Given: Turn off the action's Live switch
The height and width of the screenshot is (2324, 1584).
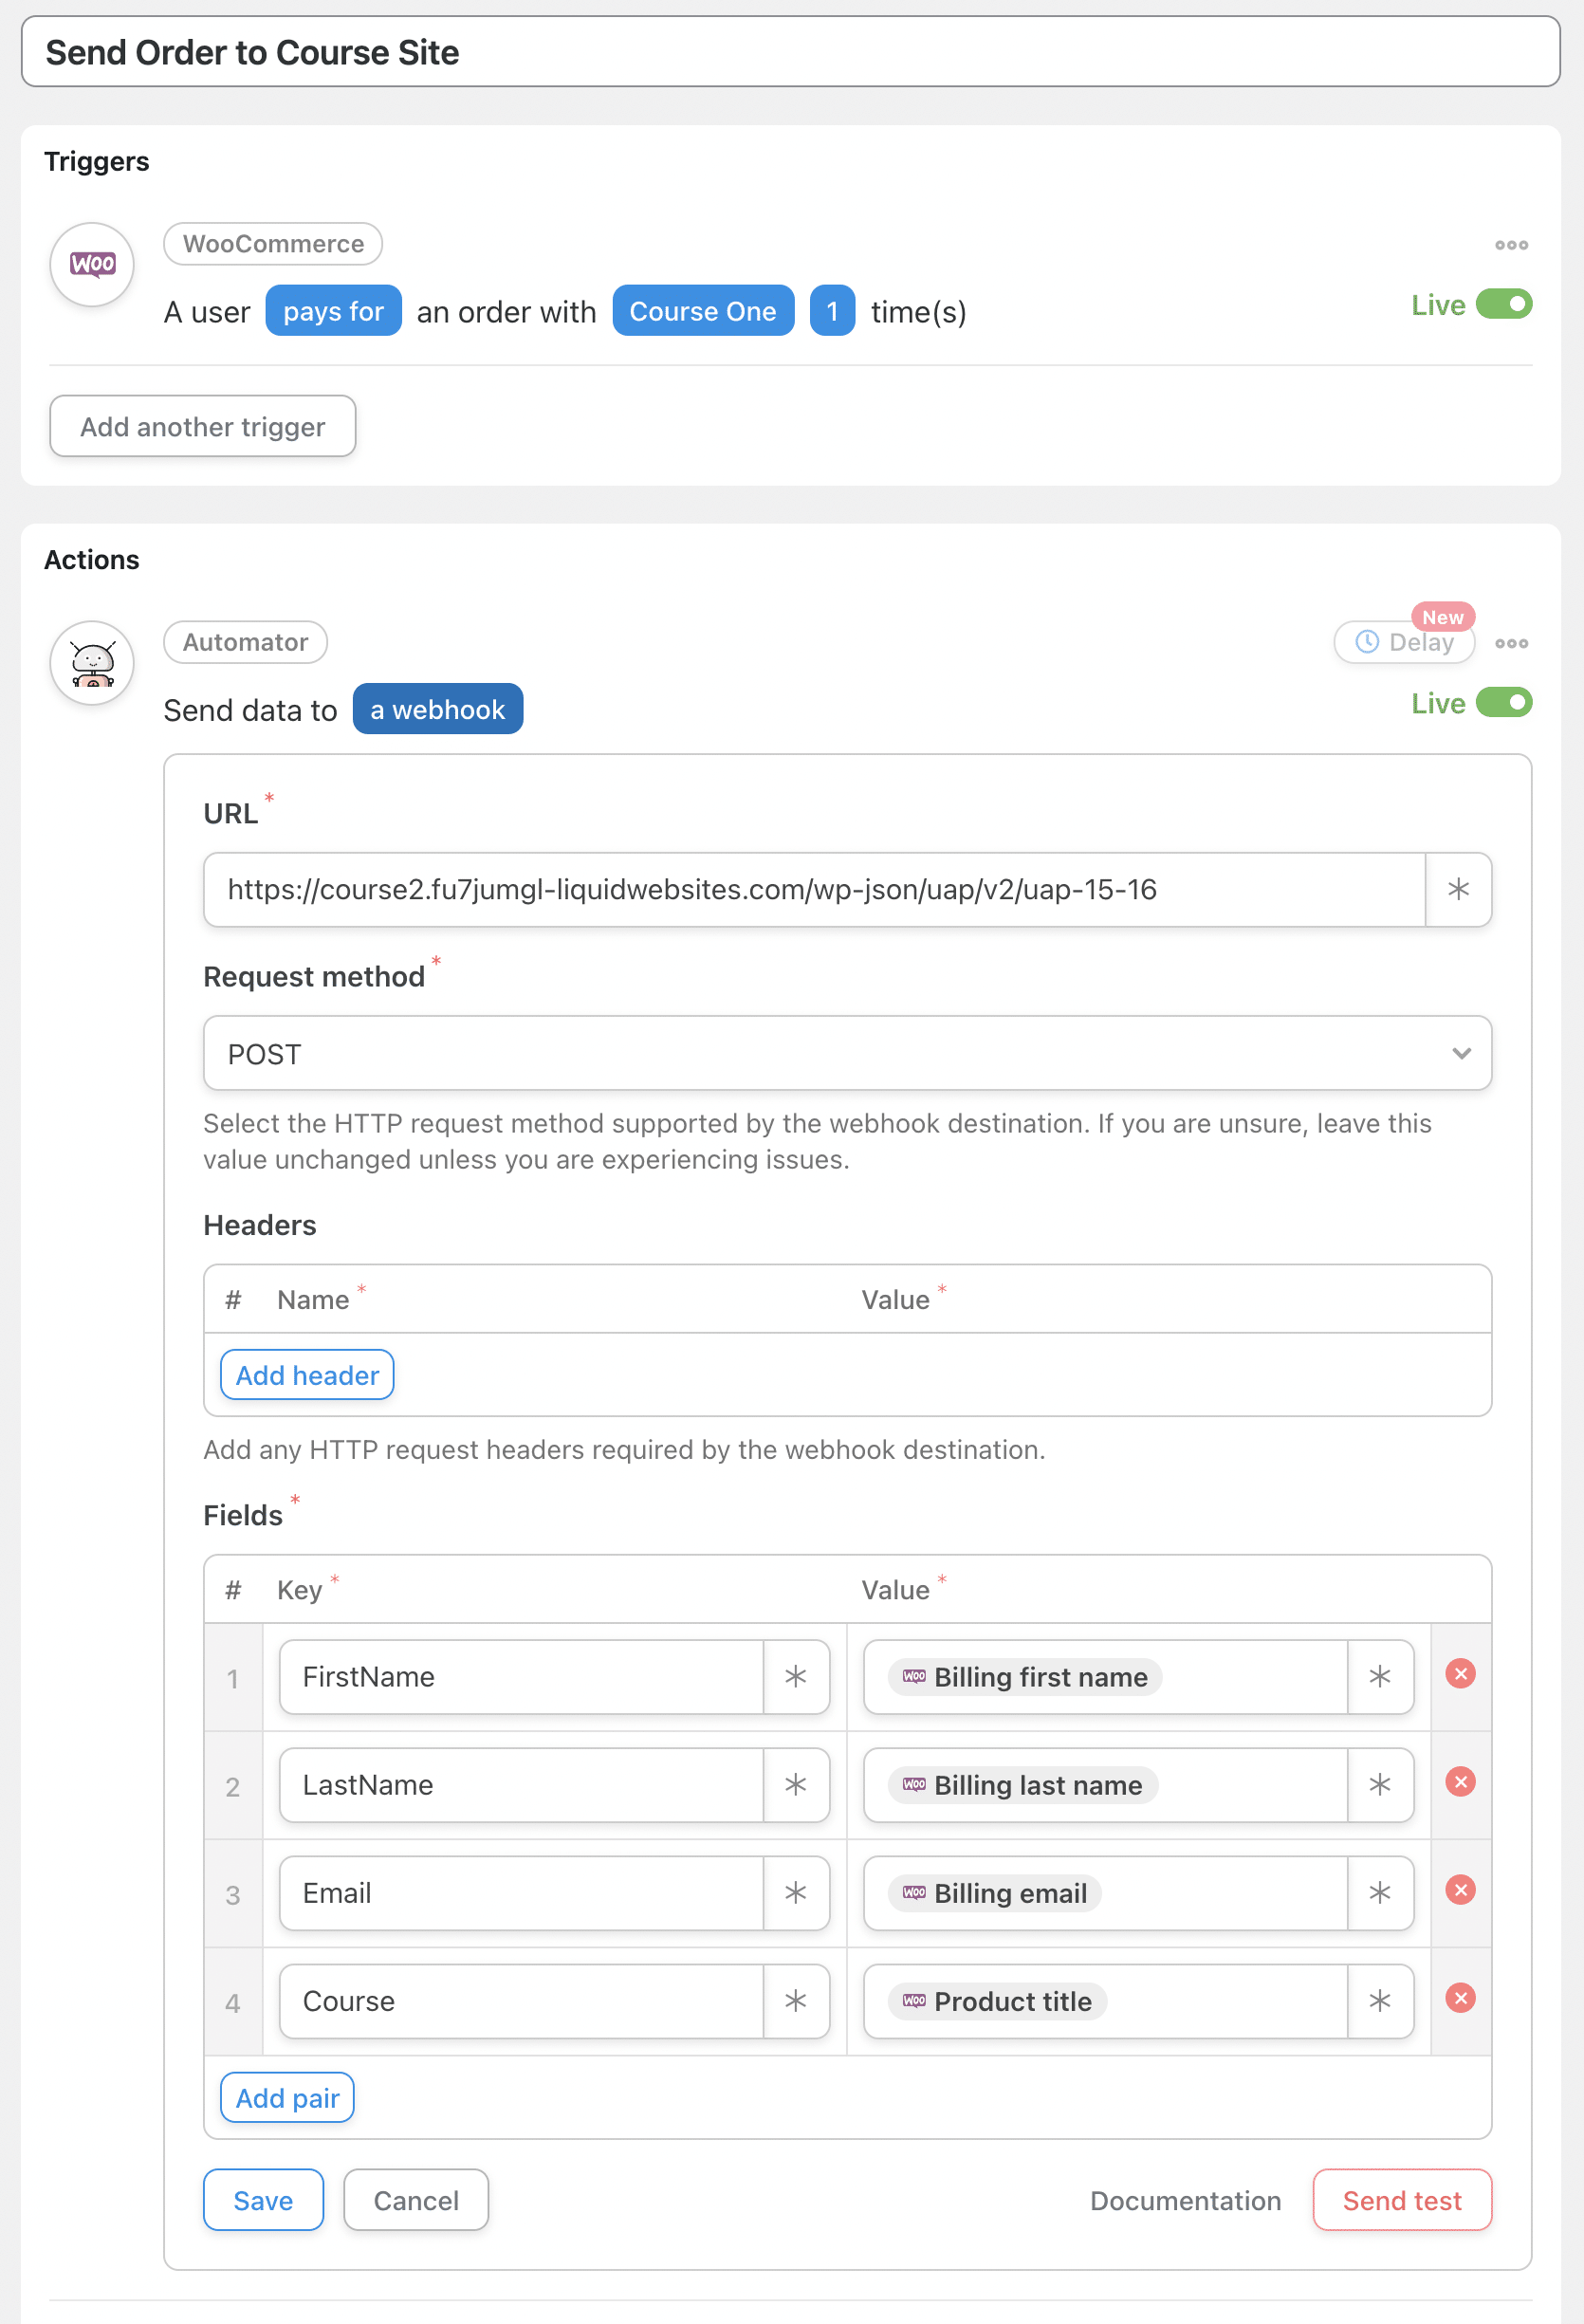Looking at the screenshot, I should (x=1503, y=703).
